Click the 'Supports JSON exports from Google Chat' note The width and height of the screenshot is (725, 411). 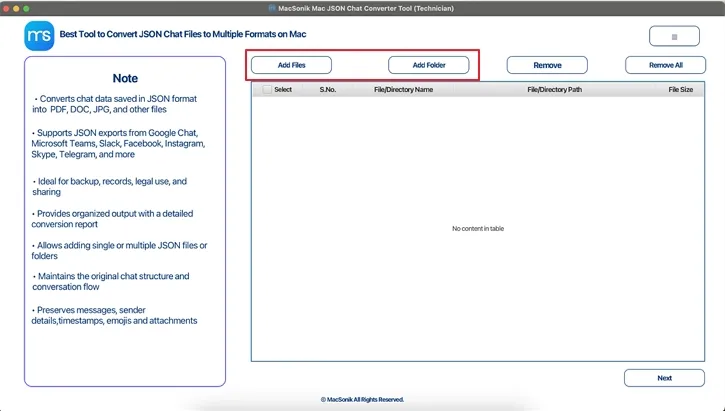[118, 143]
